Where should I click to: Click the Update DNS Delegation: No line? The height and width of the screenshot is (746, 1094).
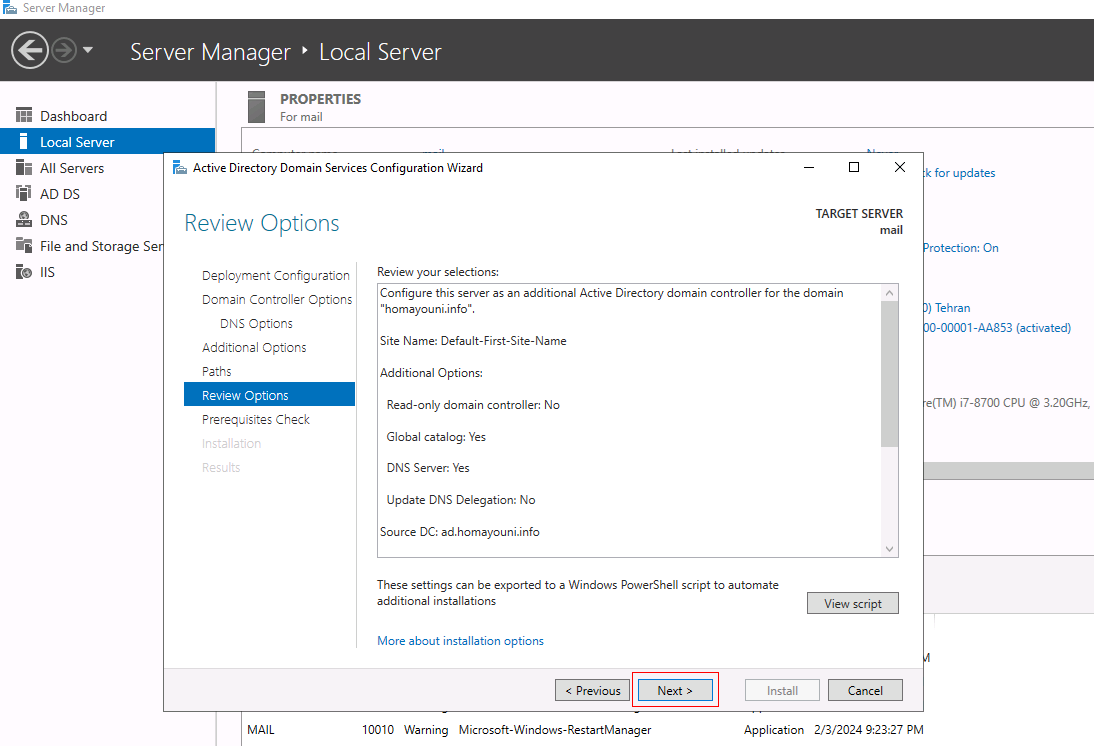tap(461, 500)
